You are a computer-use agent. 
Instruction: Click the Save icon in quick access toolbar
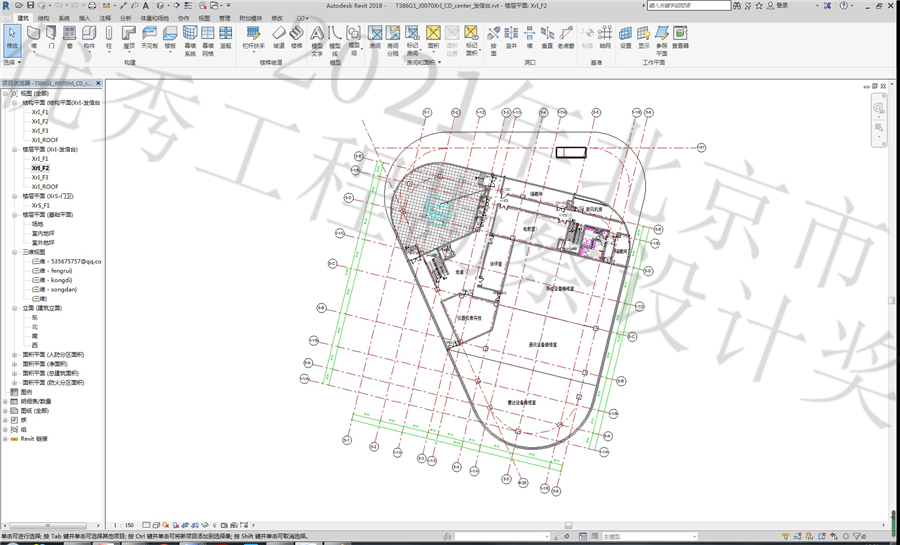coord(30,5)
